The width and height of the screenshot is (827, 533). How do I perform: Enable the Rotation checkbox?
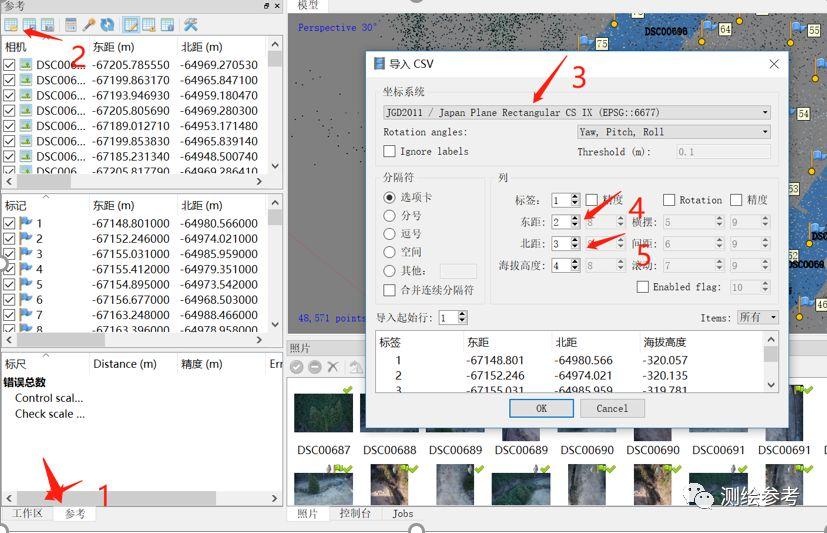pyautogui.click(x=669, y=200)
